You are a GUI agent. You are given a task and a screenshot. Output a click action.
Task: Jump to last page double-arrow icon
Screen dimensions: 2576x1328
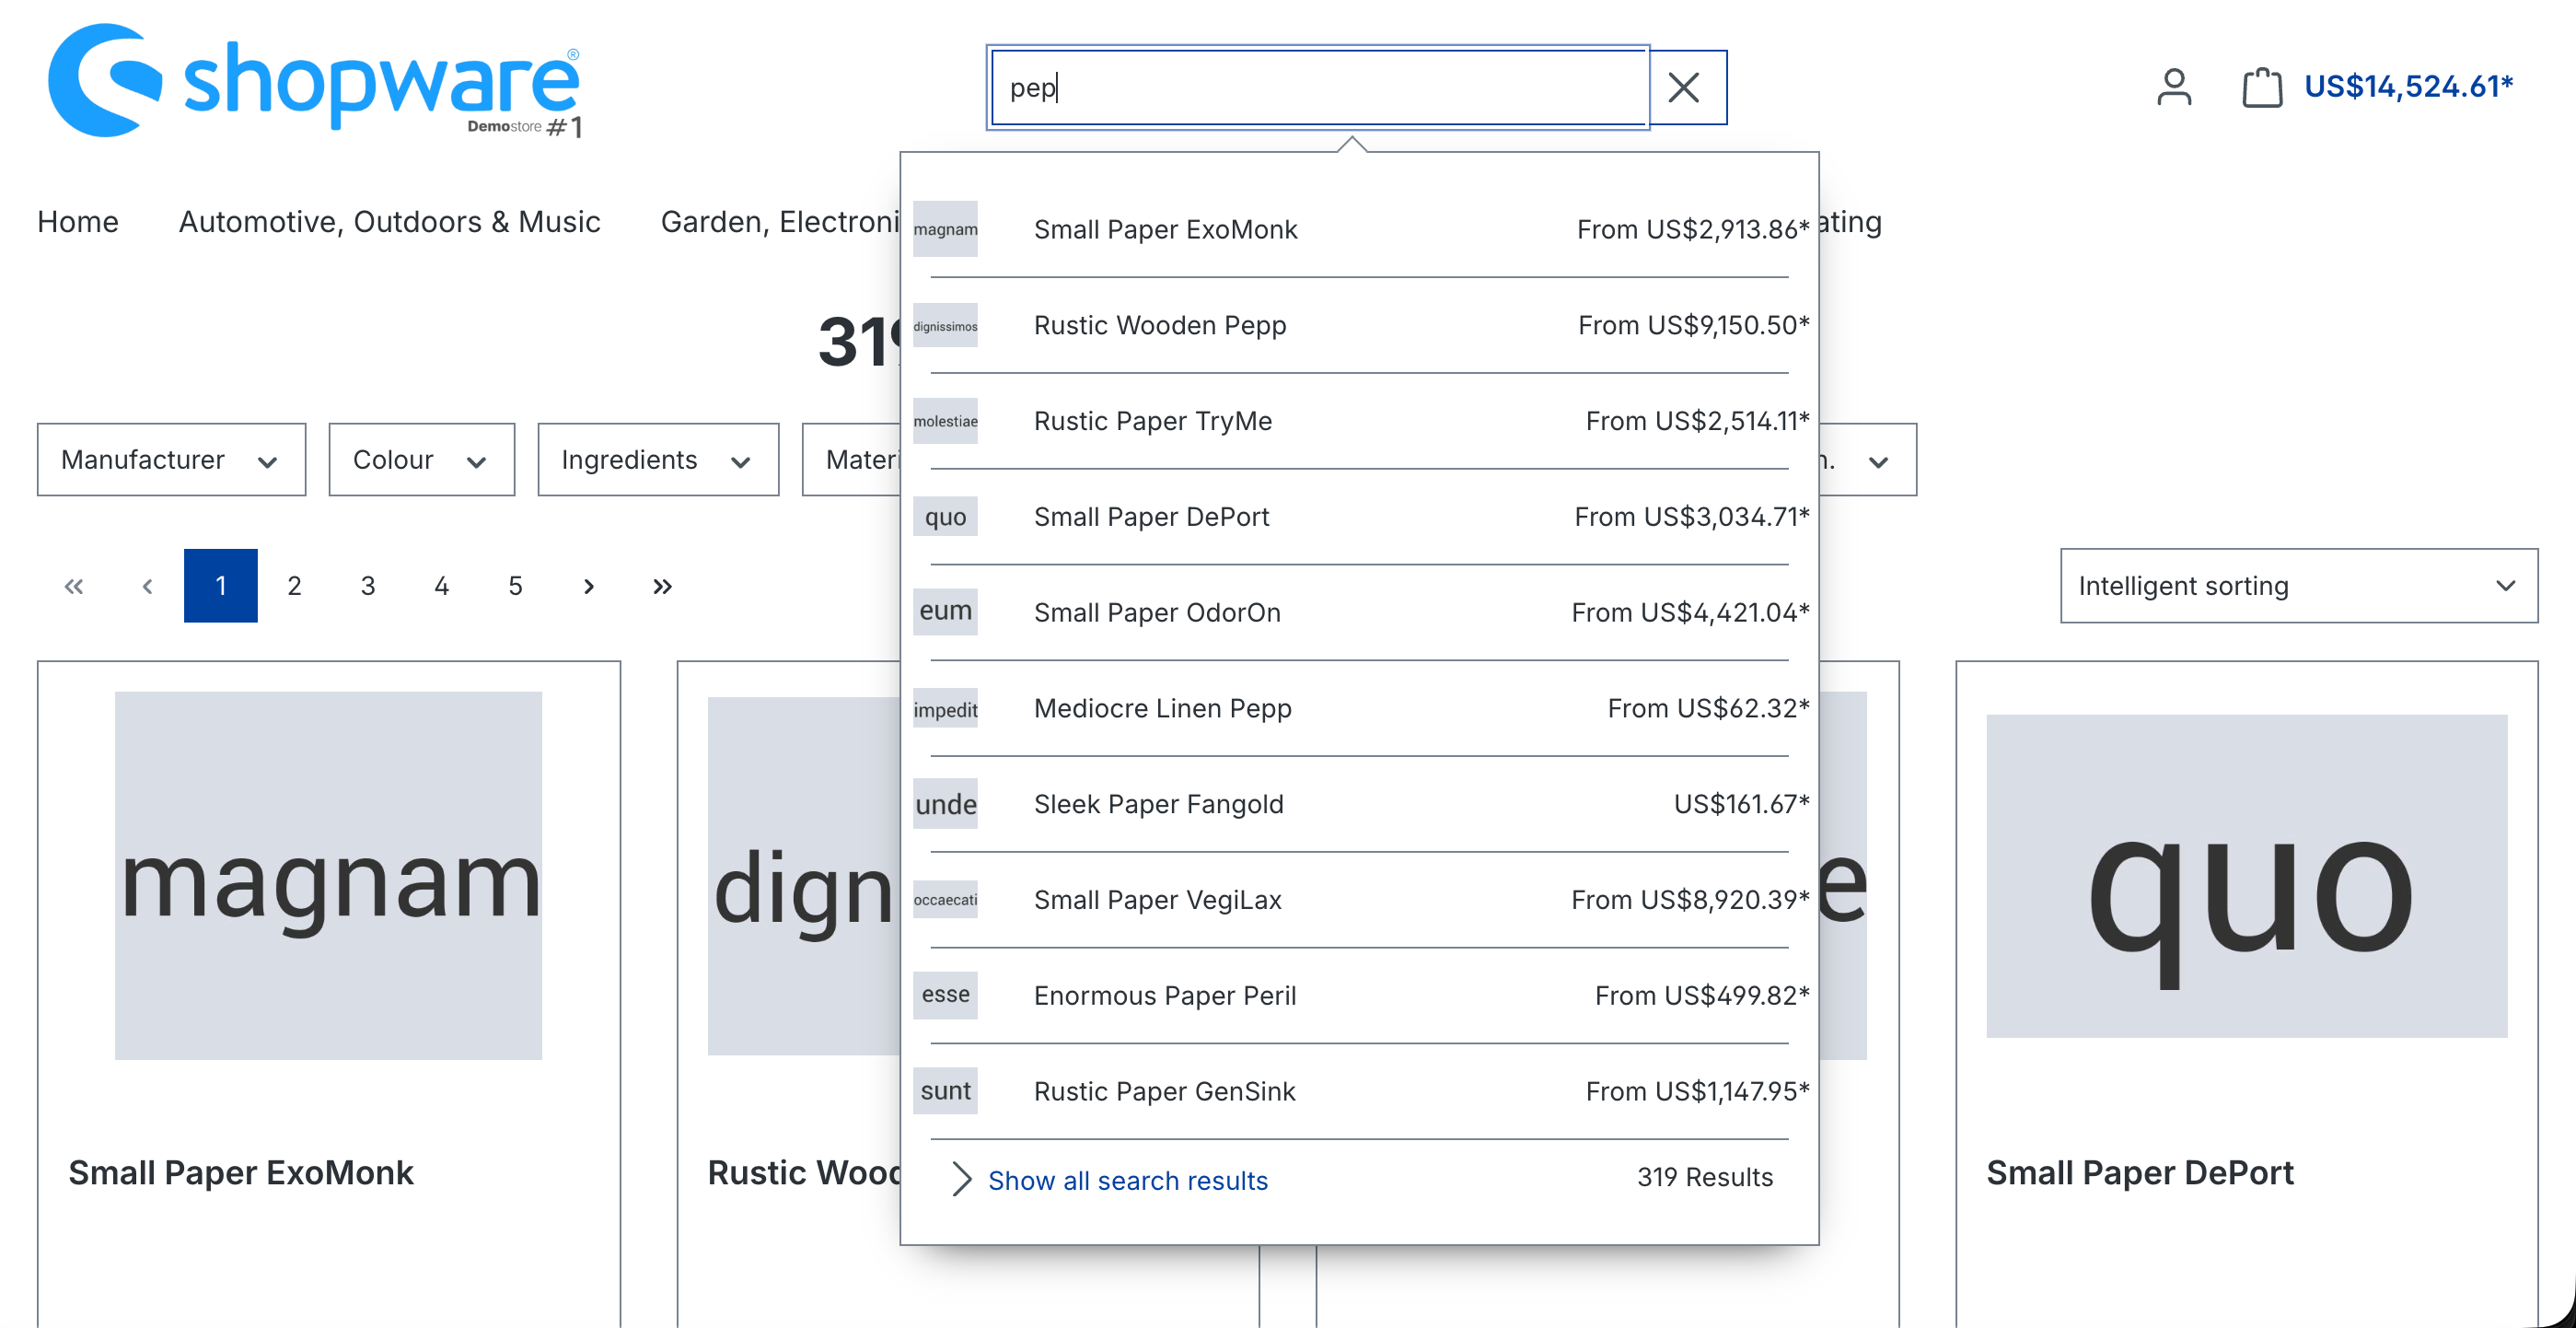[662, 586]
